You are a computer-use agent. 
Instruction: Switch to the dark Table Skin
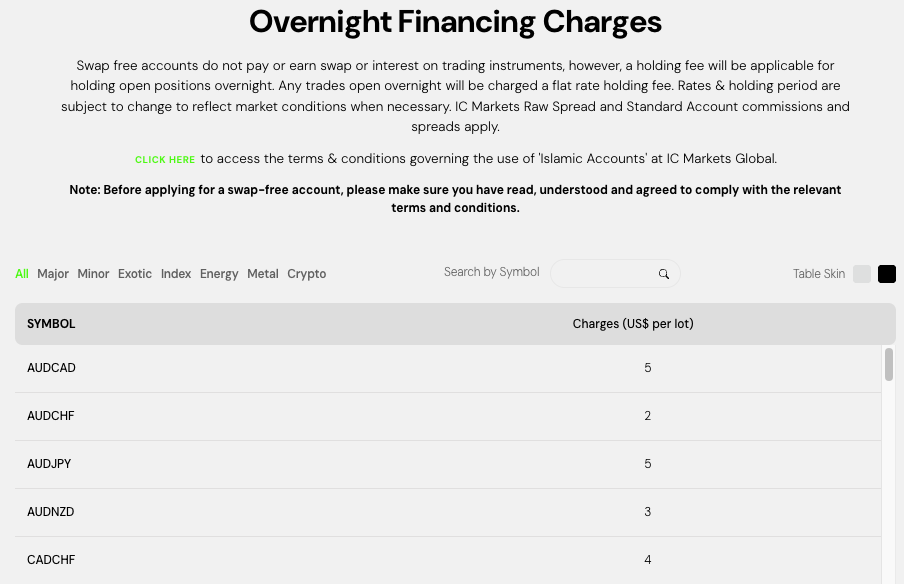[884, 273]
